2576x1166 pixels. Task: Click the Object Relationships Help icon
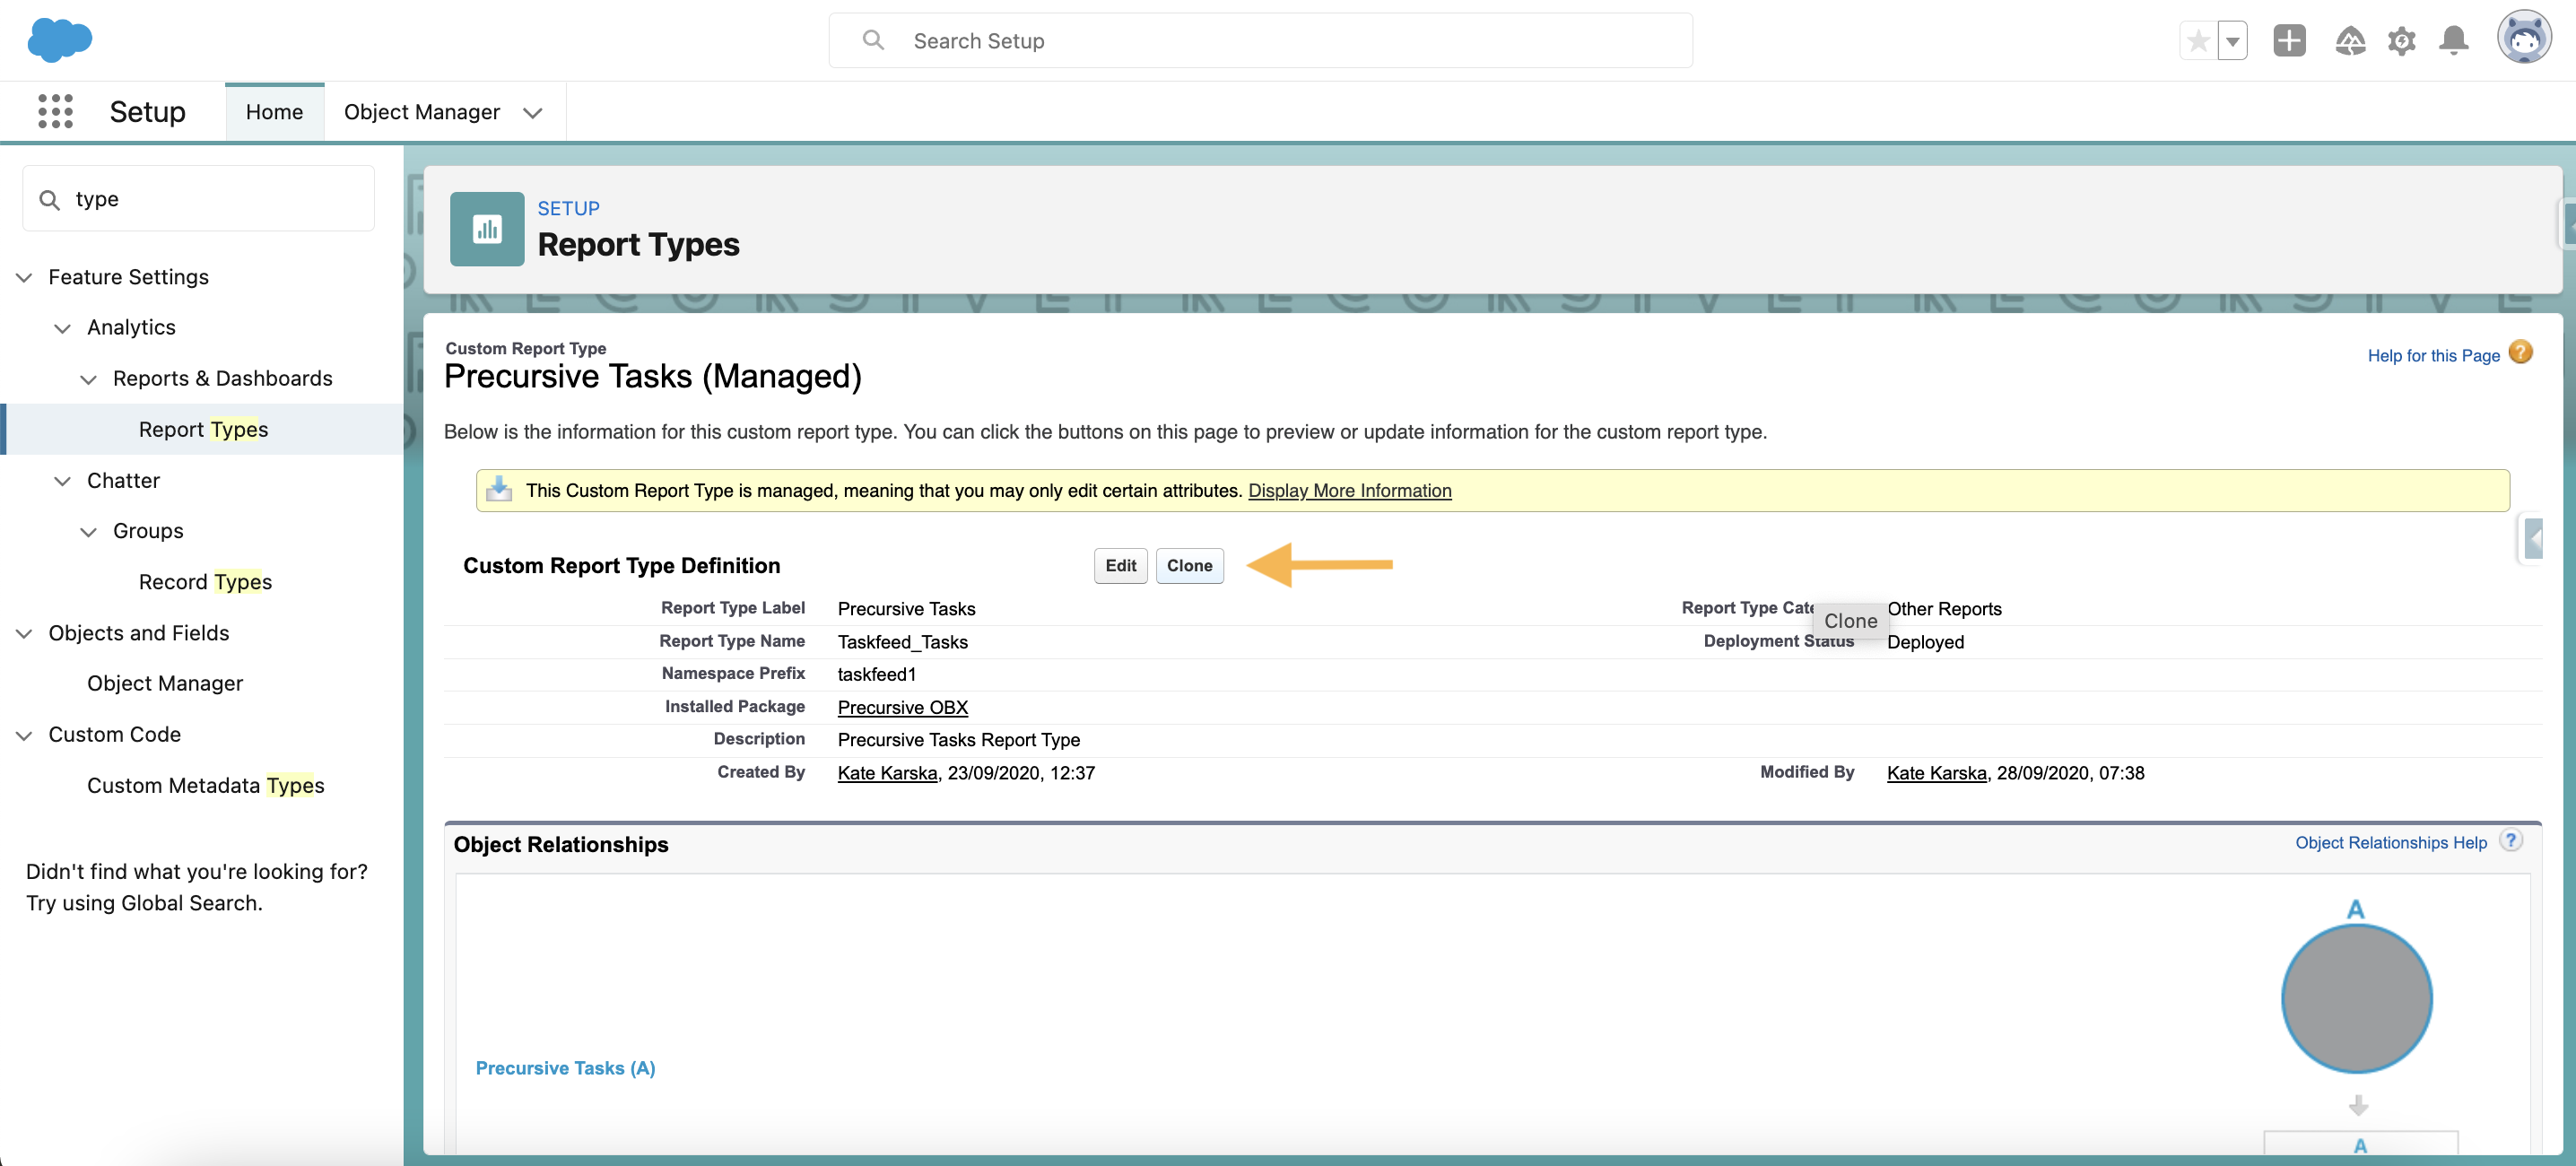pos(2511,841)
